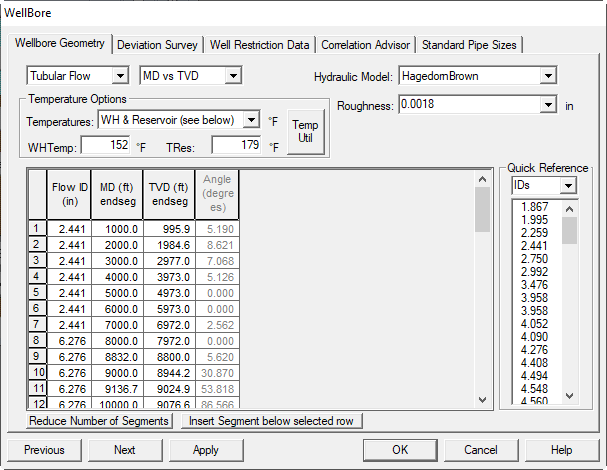This screenshot has height=470, width=607.
Task: Switch to the Deviation Survey tab
Action: (x=158, y=45)
